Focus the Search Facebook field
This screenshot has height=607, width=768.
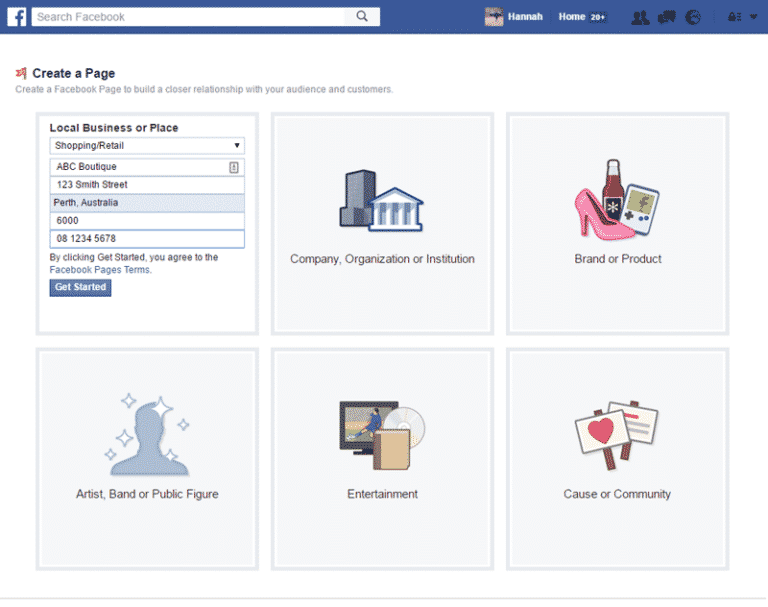(x=189, y=17)
